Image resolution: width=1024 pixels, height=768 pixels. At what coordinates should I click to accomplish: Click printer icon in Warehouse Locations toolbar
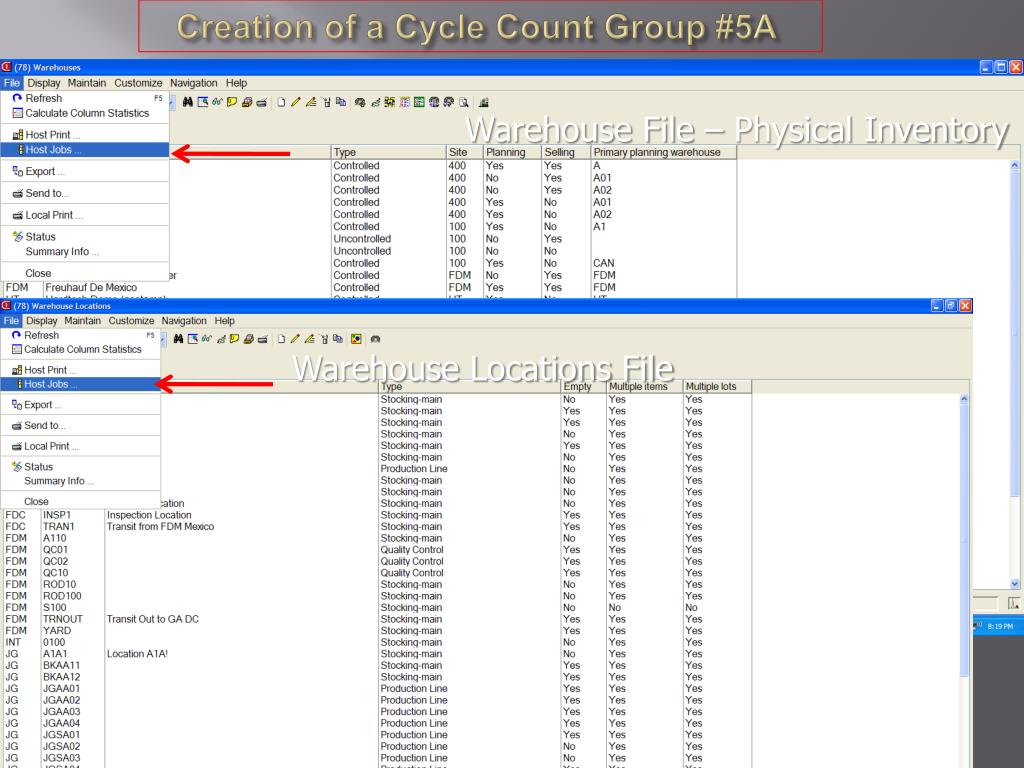(x=249, y=339)
